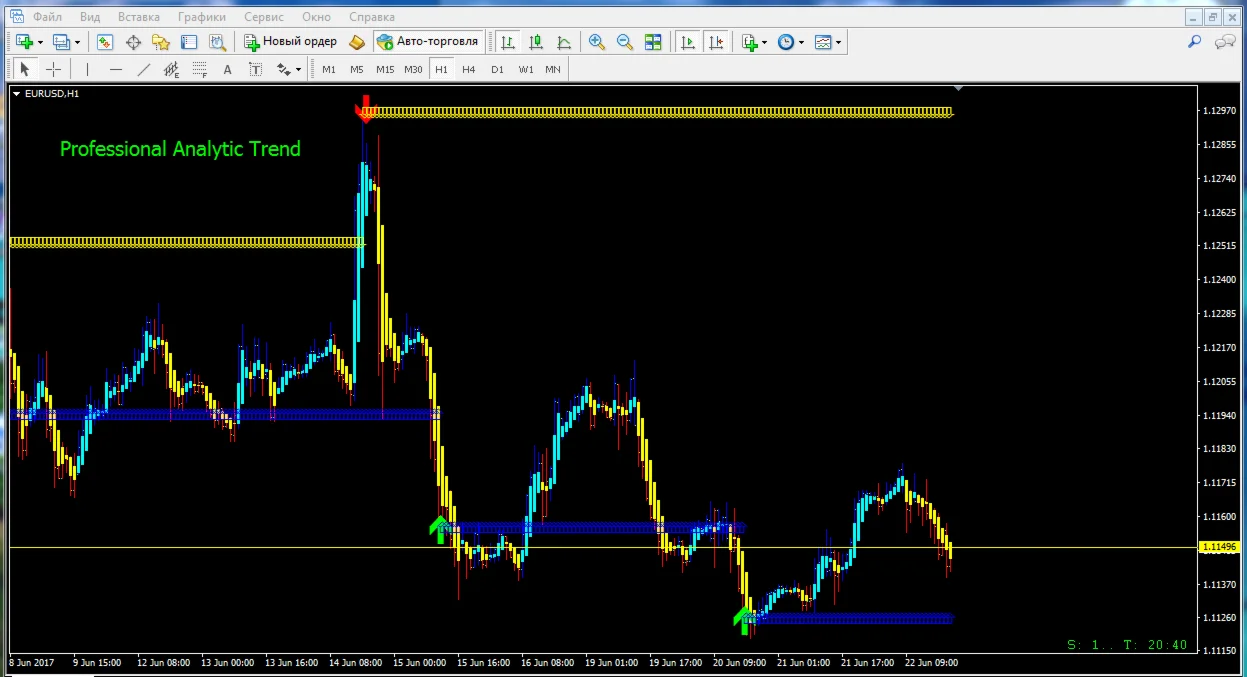This screenshot has height=677, width=1247.
Task: Select the arrow Cursor tool
Action: pos(25,69)
